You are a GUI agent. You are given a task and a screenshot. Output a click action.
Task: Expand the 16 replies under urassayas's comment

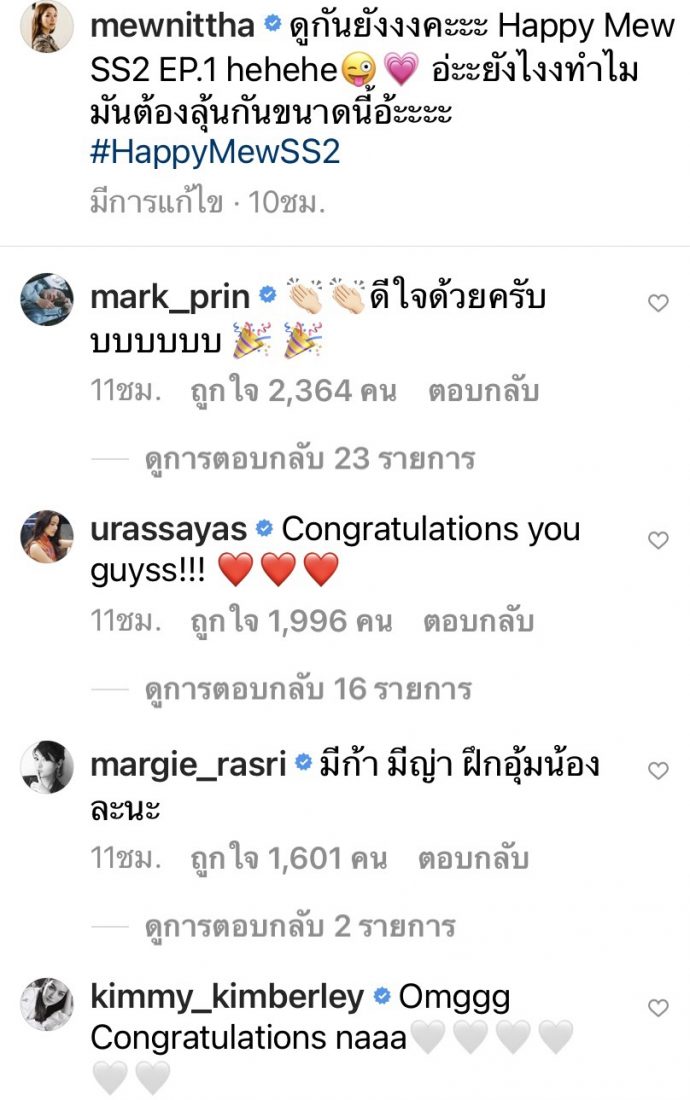[x=307, y=689]
